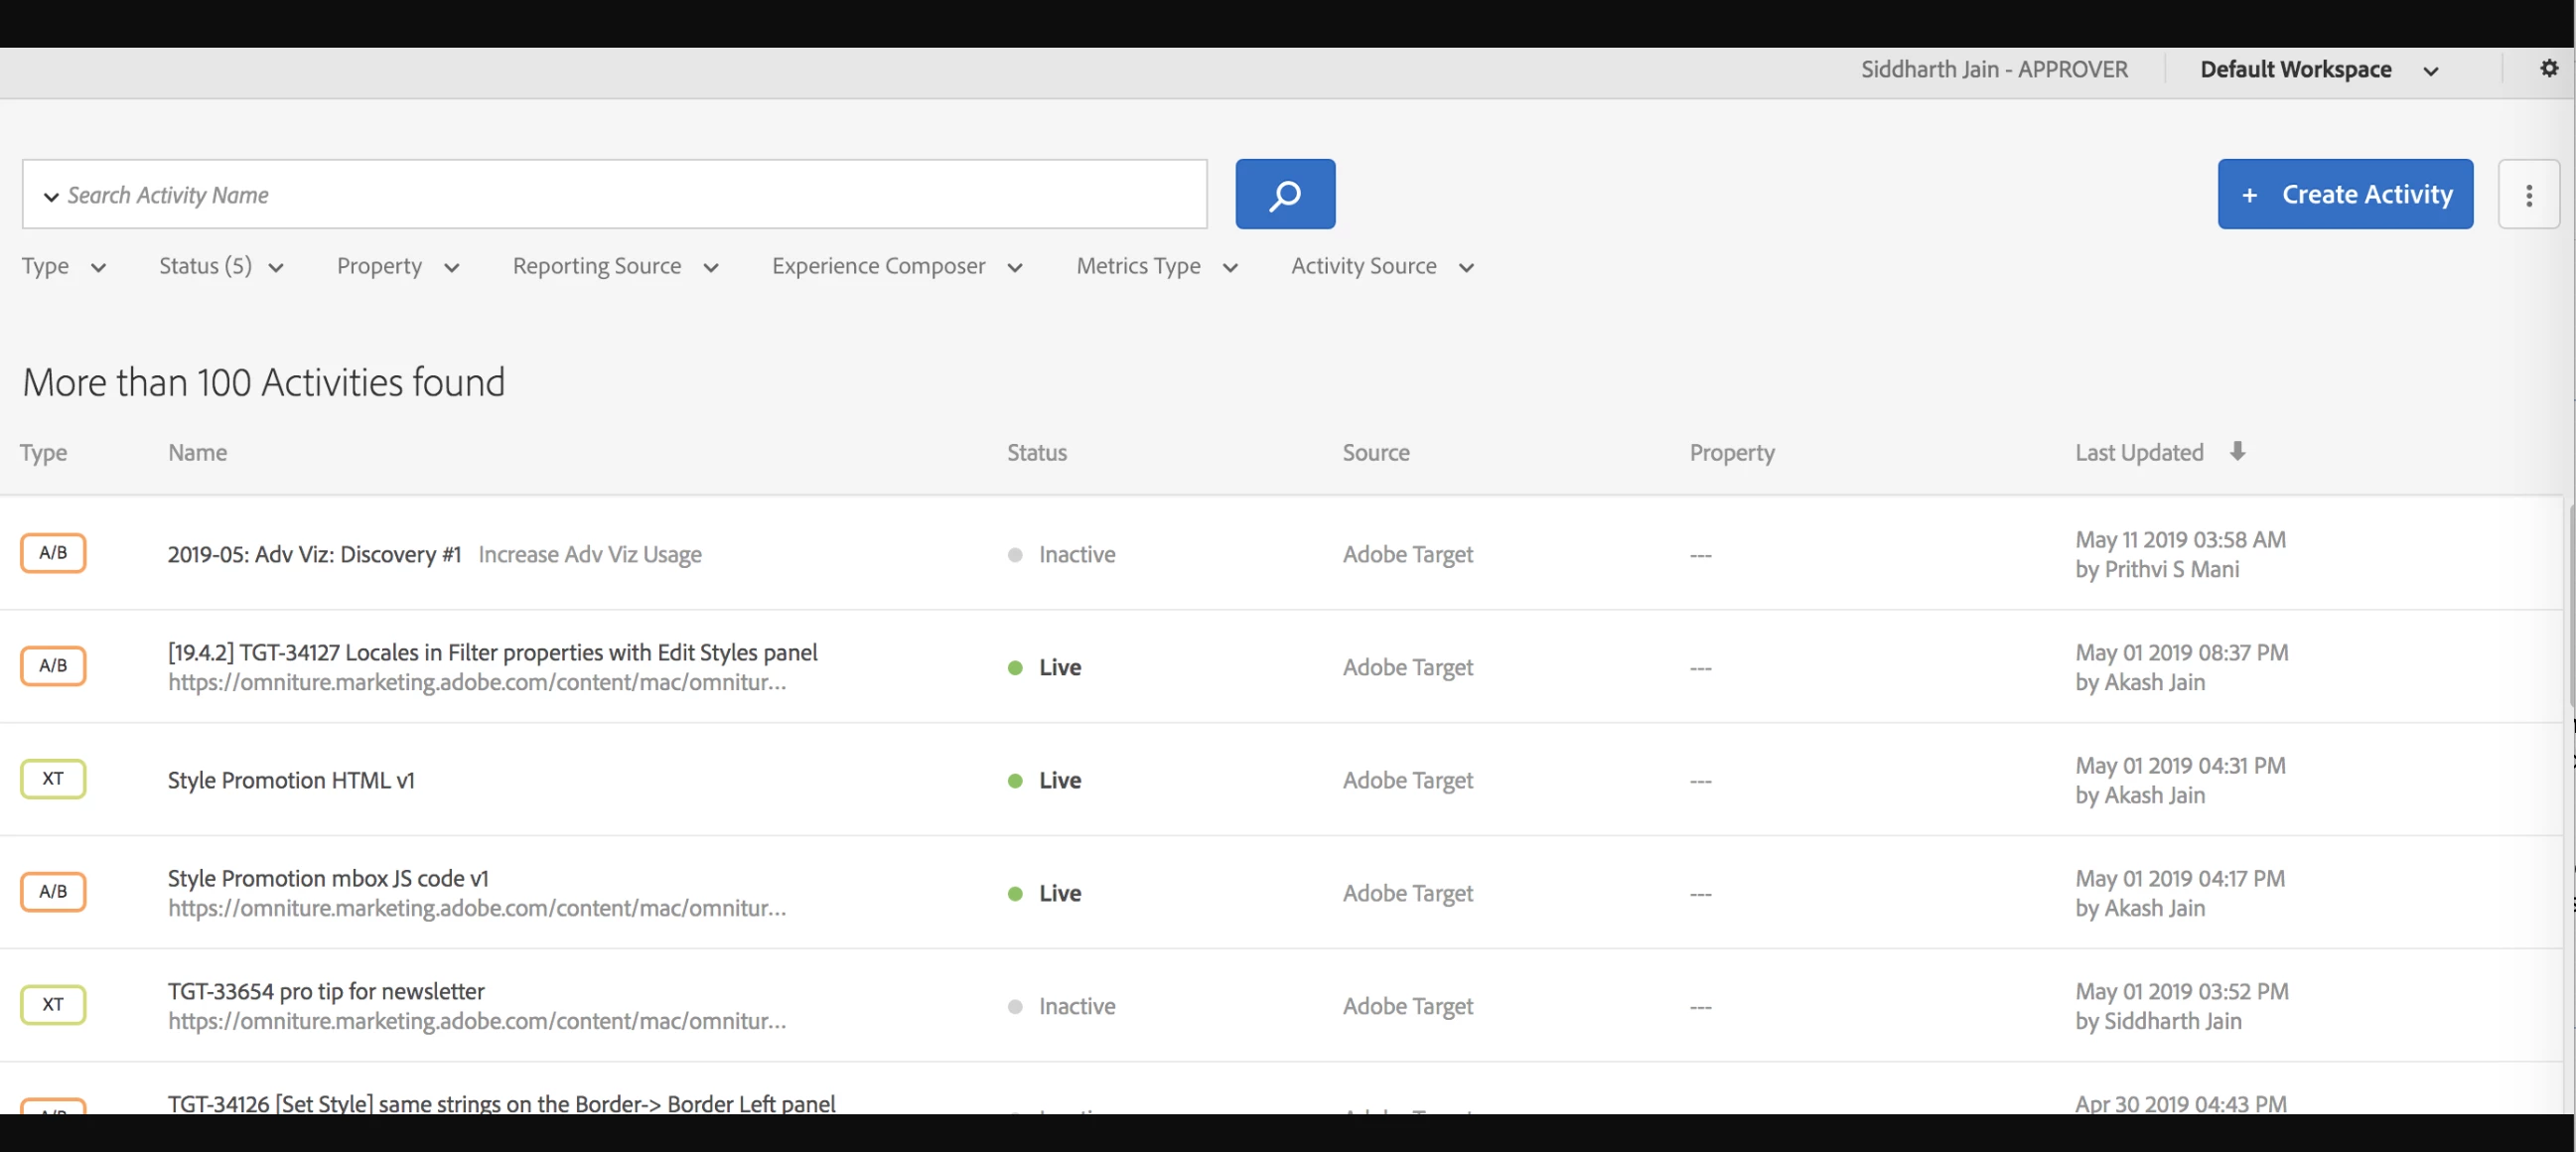
Task: Click the blue magnifier search button
Action: [1284, 194]
